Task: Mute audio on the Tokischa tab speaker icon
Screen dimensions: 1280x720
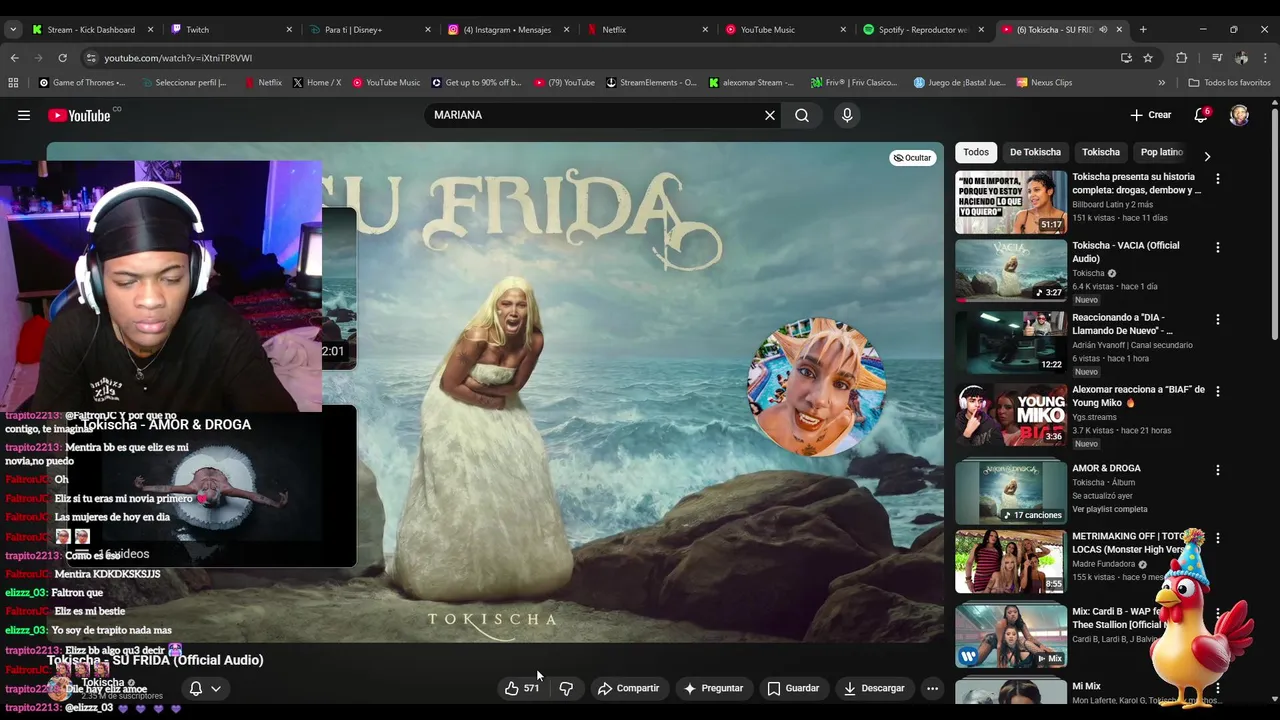Action: (1103, 30)
